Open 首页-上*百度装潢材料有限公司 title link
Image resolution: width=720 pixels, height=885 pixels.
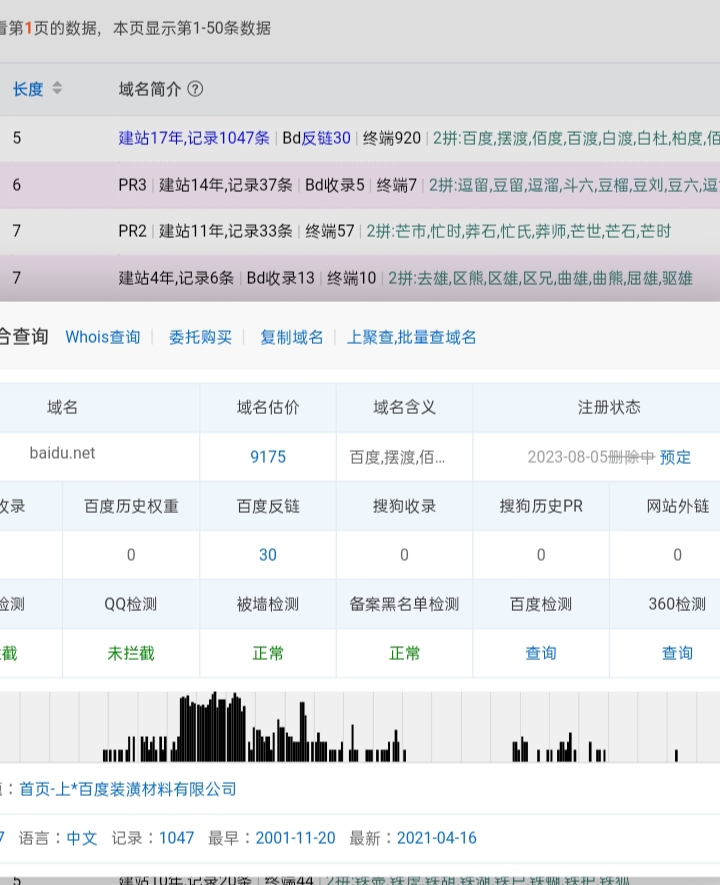(x=128, y=789)
